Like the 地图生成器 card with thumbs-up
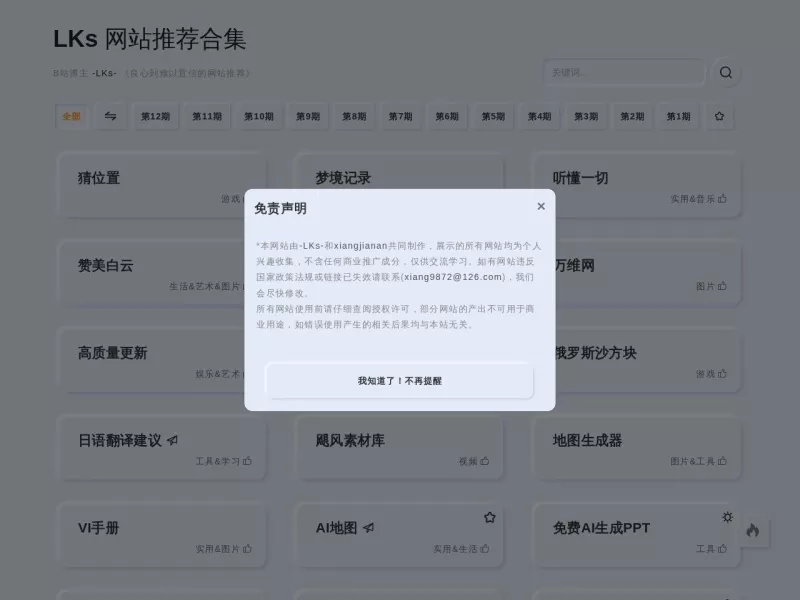Screen dimensions: 800x600 pyautogui.click(x=722, y=461)
